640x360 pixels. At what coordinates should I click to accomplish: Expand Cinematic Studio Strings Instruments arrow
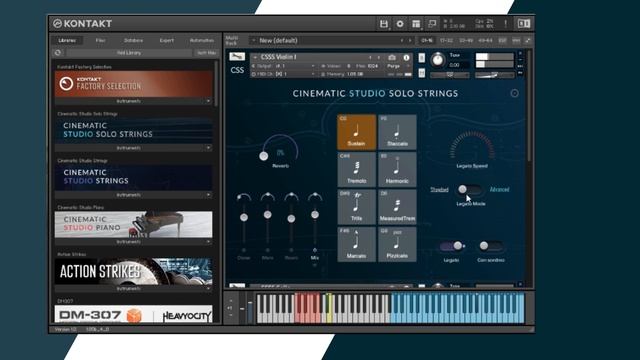pos(208,195)
